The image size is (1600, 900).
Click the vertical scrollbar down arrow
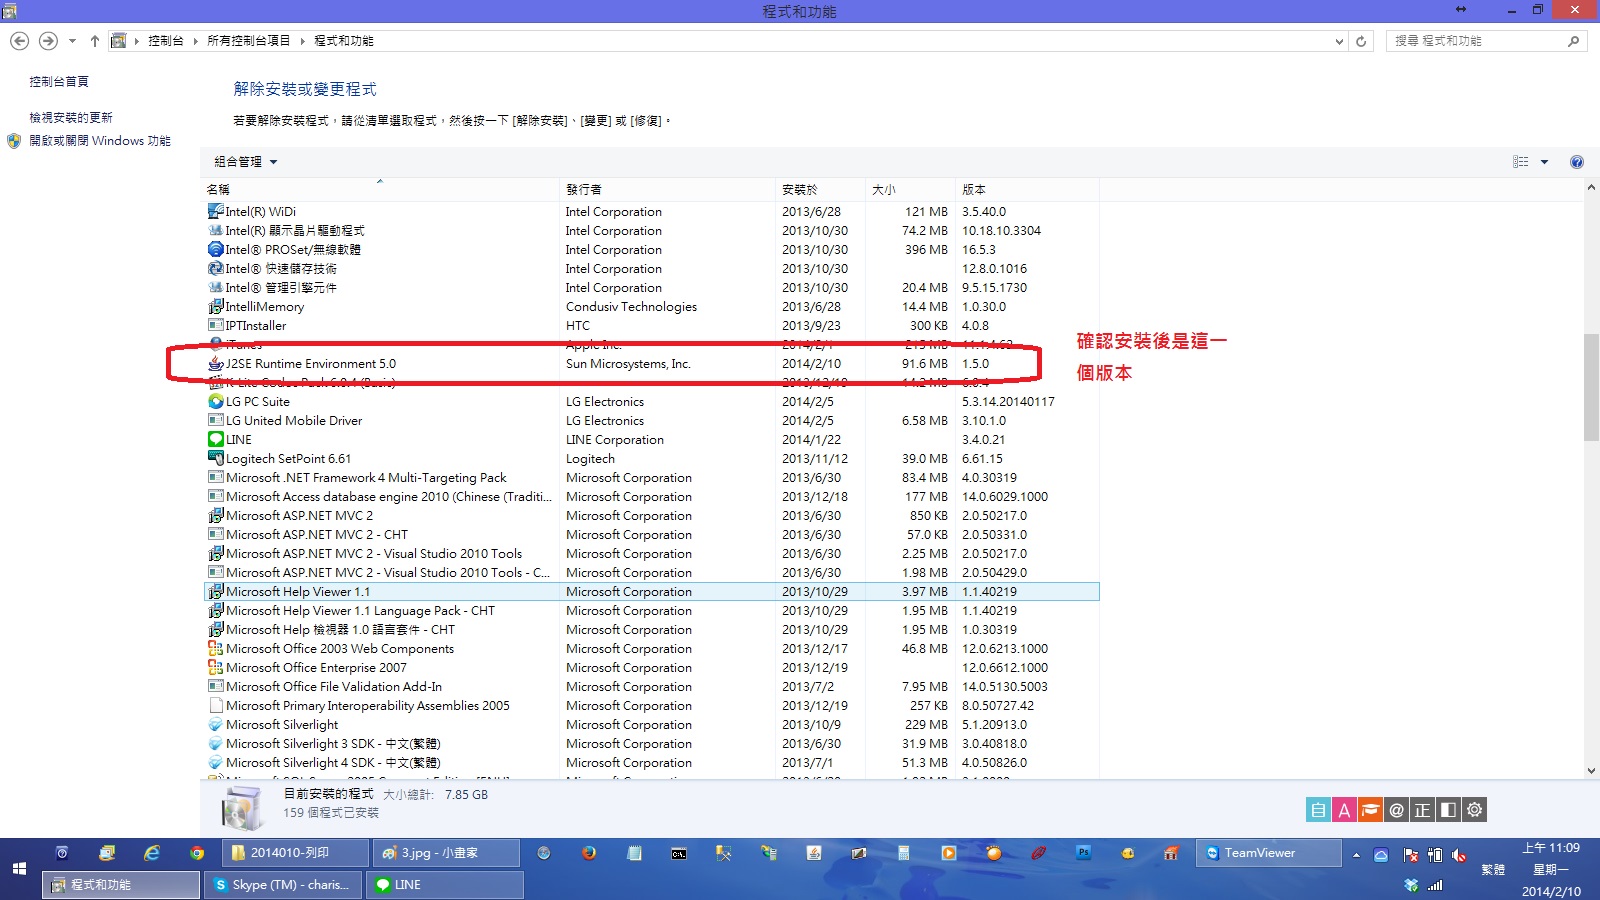pyautogui.click(x=1591, y=771)
